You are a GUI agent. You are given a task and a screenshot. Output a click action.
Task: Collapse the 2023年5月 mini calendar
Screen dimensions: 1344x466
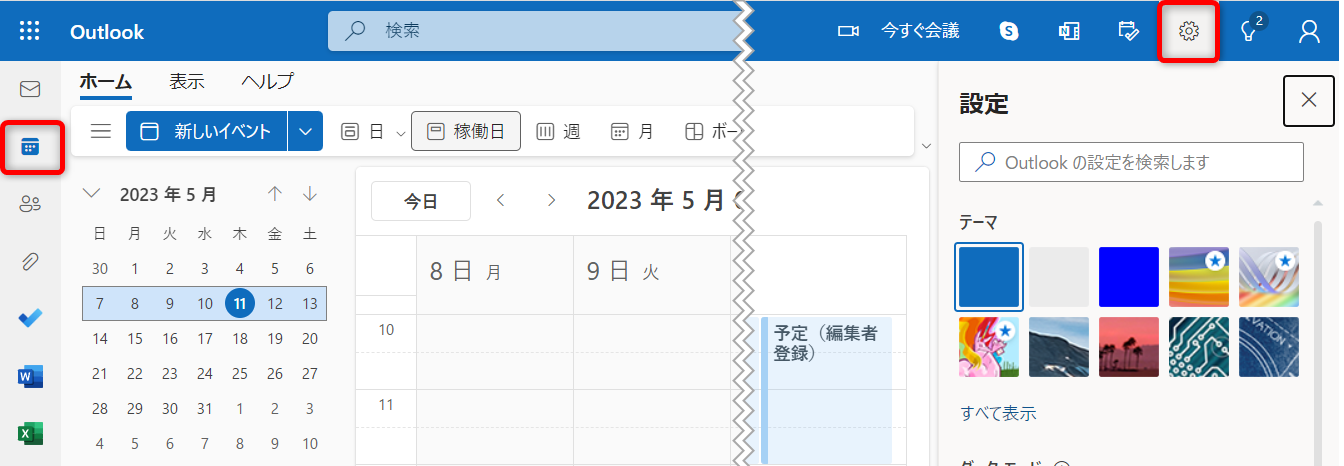pos(92,194)
